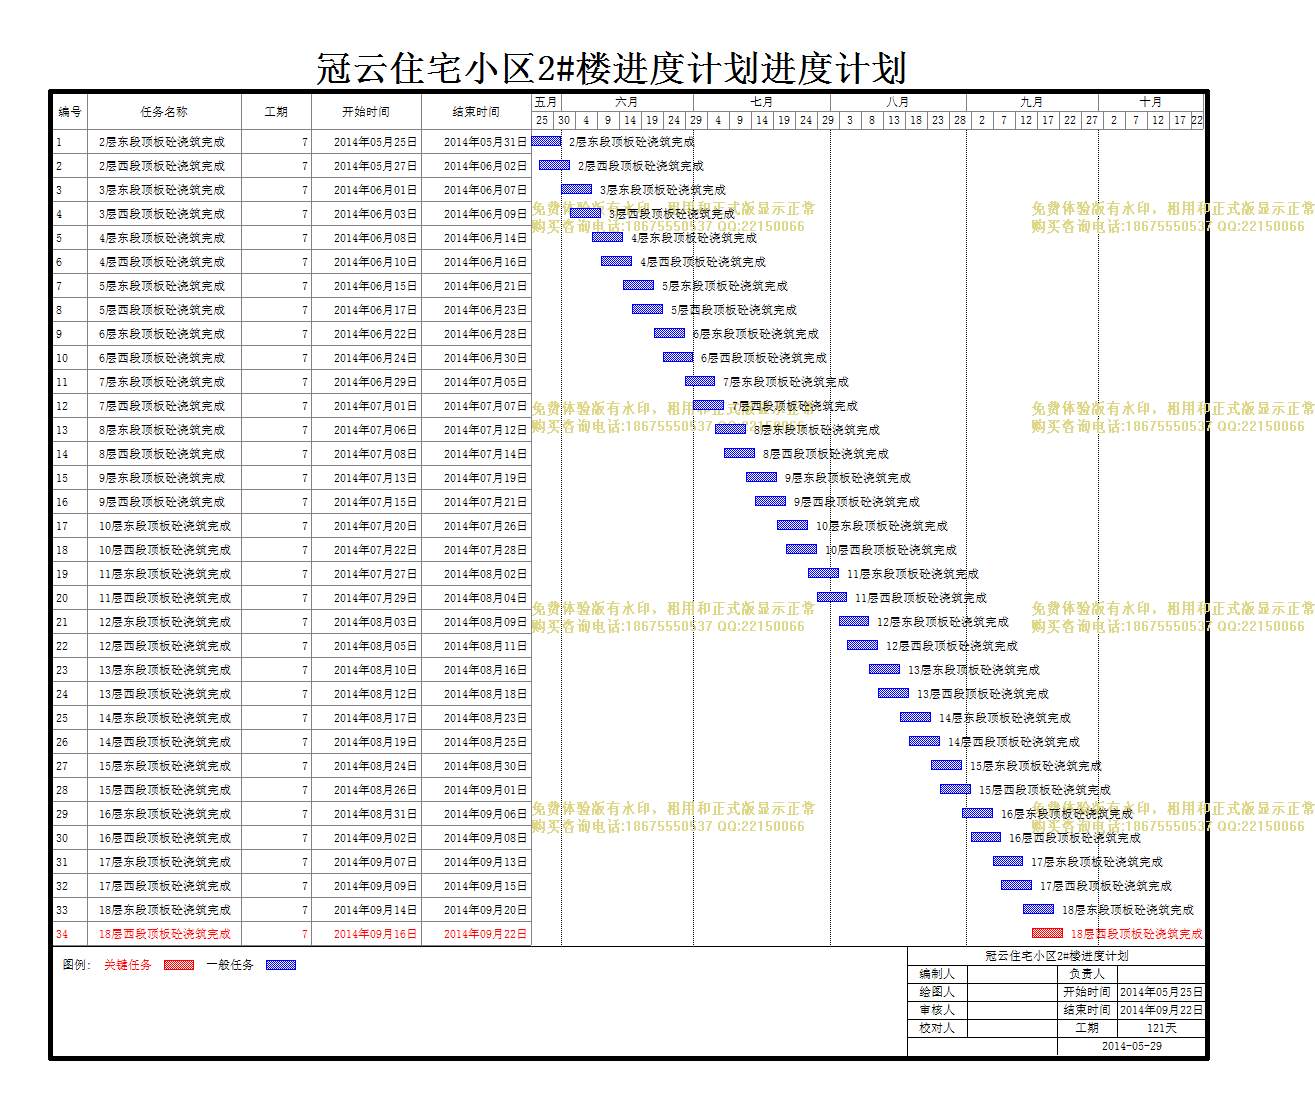1315x1107 pixels.
Task: Click the 十月 month header in timeline
Action: pyautogui.click(x=1151, y=102)
